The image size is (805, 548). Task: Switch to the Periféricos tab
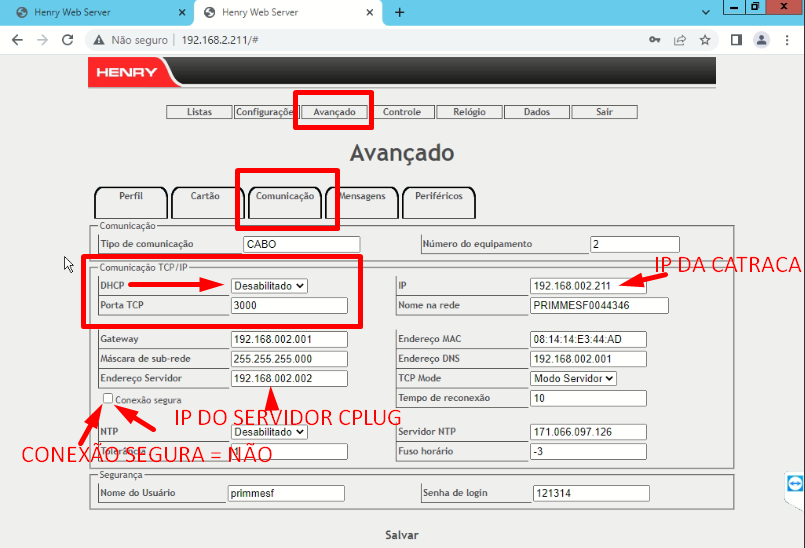pos(438,197)
